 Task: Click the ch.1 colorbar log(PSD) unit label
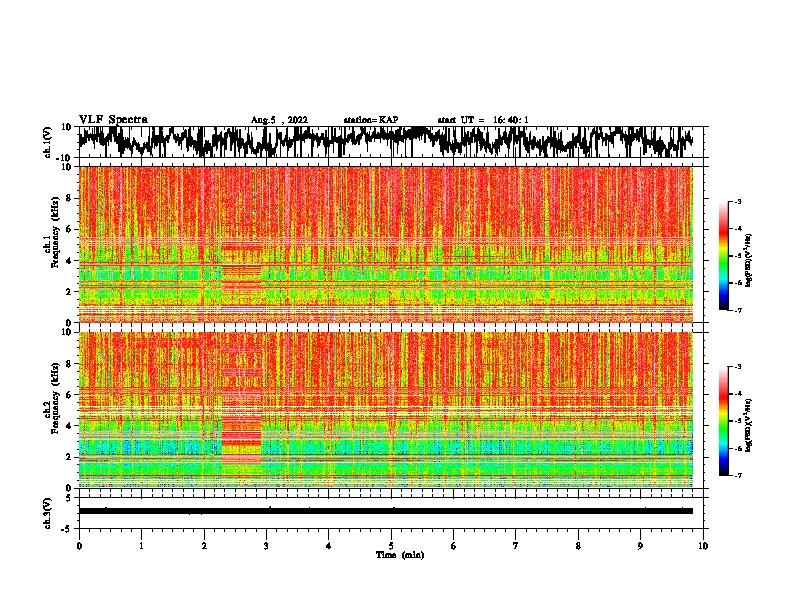click(x=749, y=261)
